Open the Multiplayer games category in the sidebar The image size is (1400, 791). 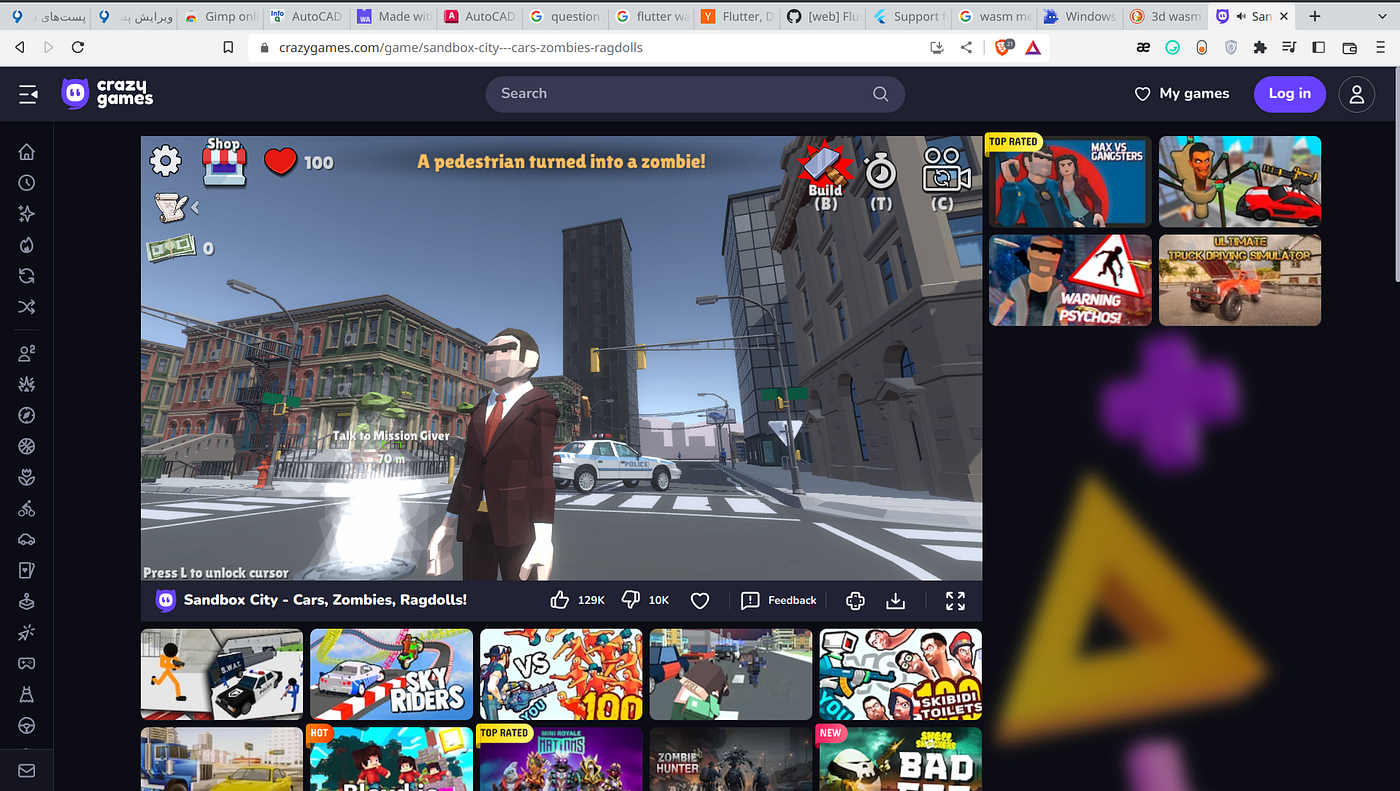pyautogui.click(x=26, y=352)
